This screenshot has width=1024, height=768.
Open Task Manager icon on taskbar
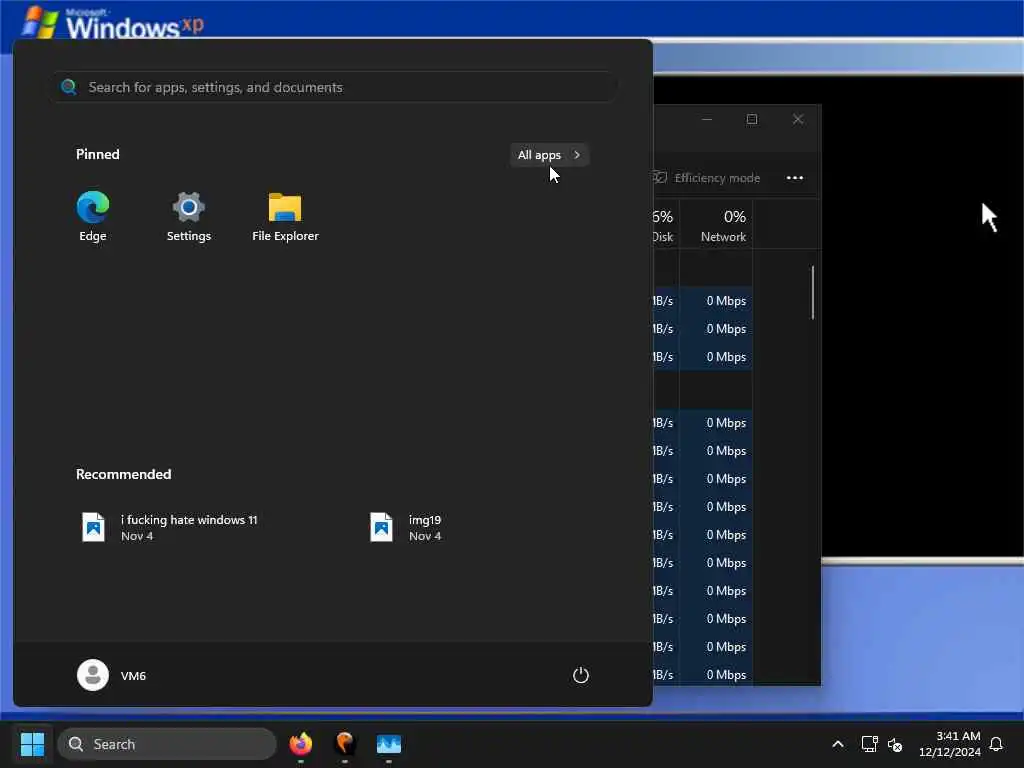[x=389, y=744]
